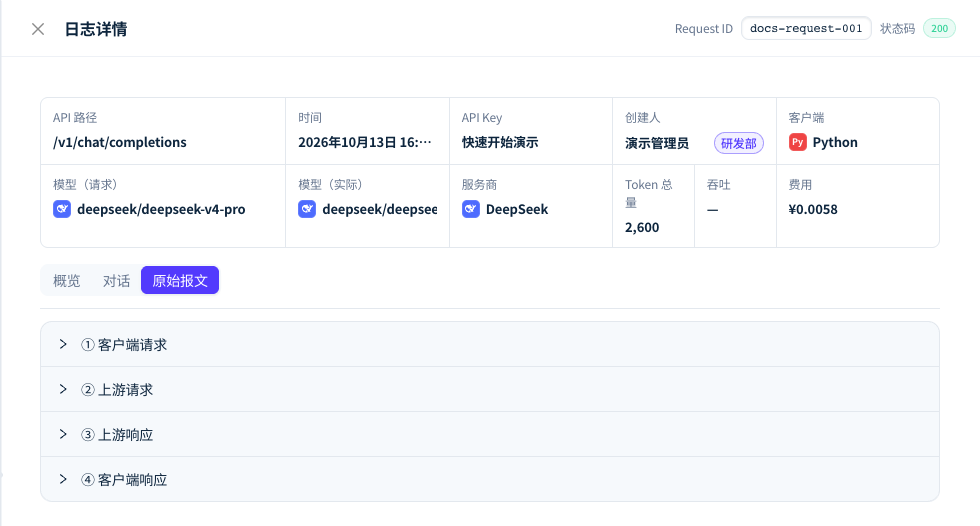Click the DeepSeek provider logo icon
The image size is (980, 526).
471,209
